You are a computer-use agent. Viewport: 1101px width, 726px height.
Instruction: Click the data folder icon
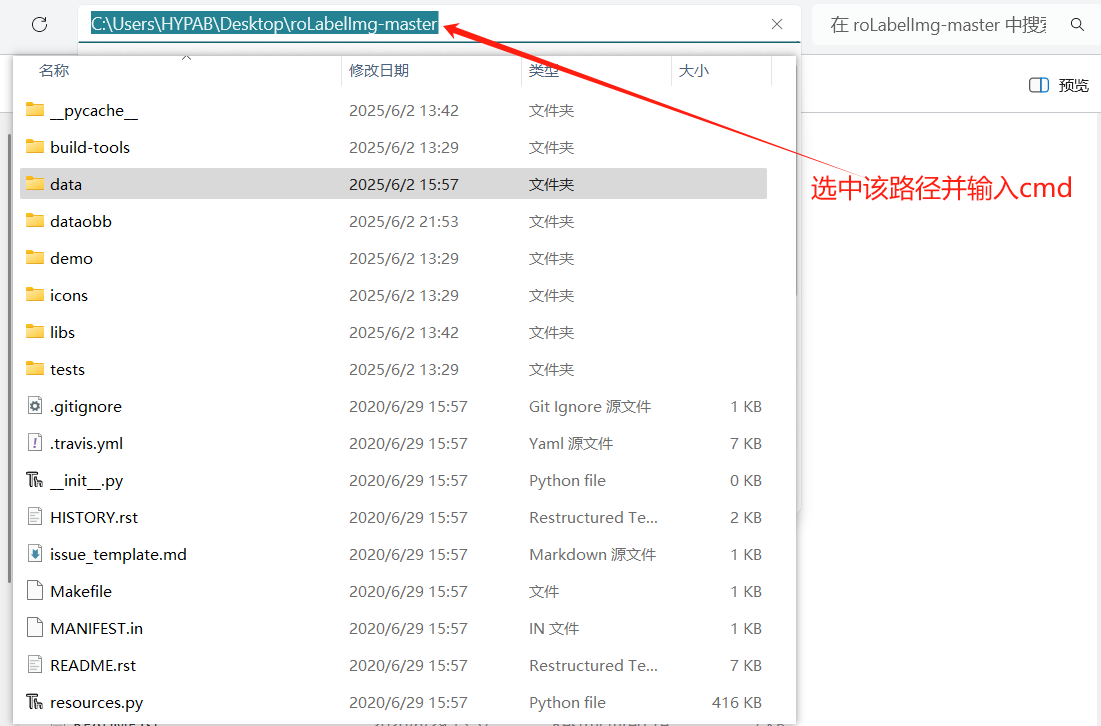34,184
